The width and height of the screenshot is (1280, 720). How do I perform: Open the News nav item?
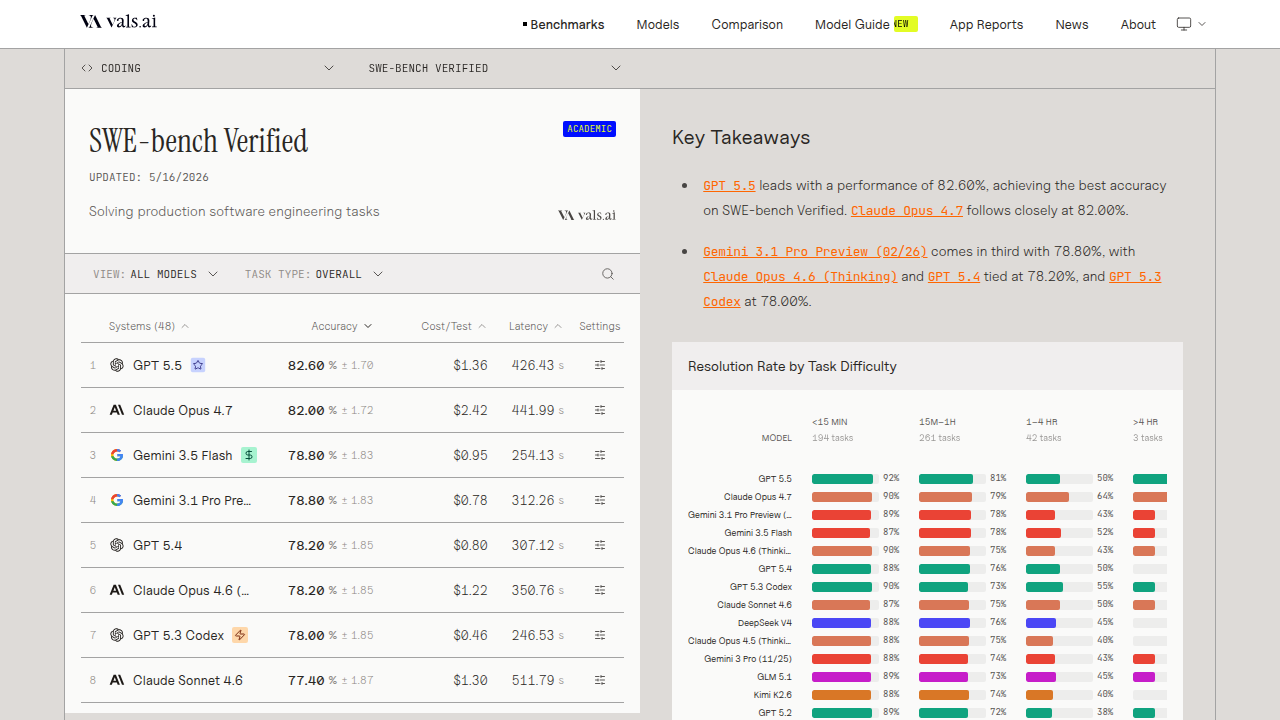point(1072,24)
